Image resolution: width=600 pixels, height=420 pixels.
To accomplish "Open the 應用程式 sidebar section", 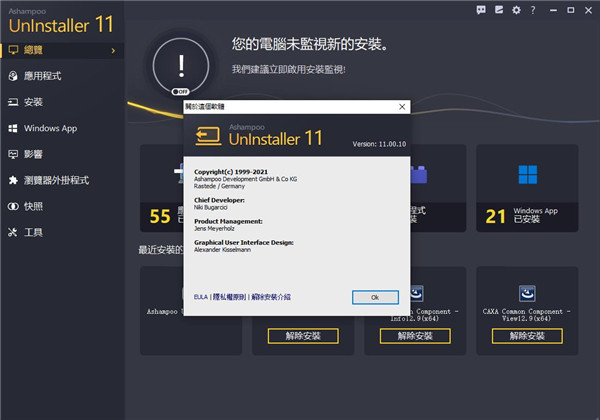I will (x=62, y=76).
